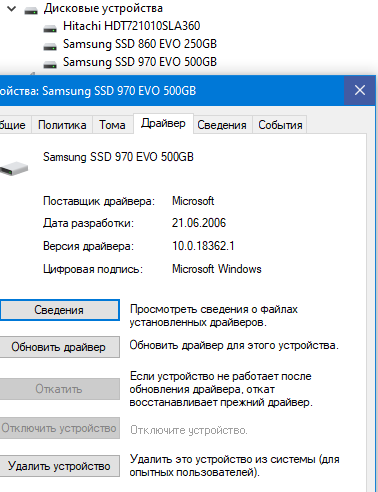Close the Samsung SSD 970 properties dialog
The width and height of the screenshot is (378, 492).
click(360, 90)
